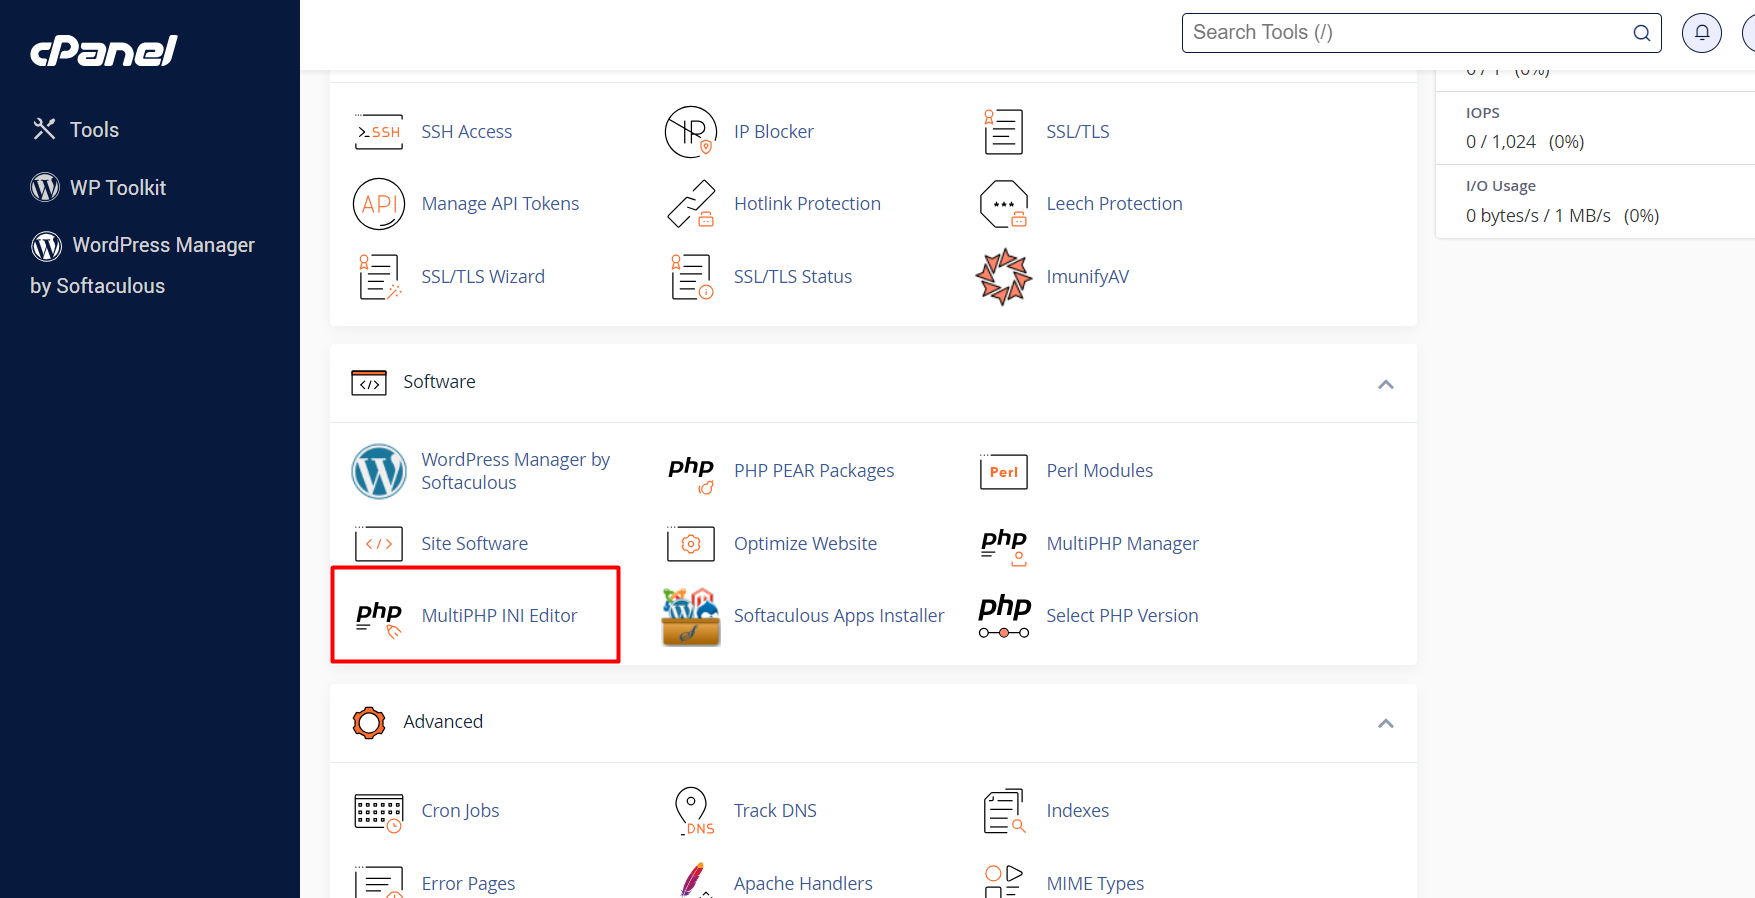Screen dimensions: 1755x898
Task: Open the Indexes icon
Action: coord(1004,811)
